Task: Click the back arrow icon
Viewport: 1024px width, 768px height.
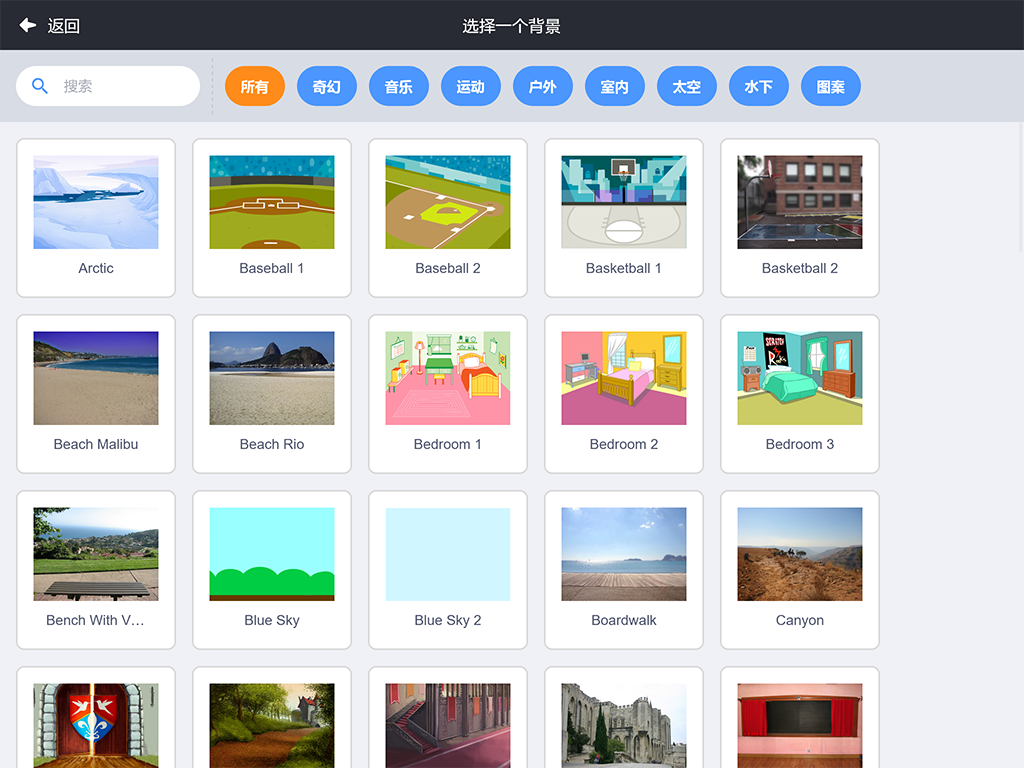Action: point(27,25)
